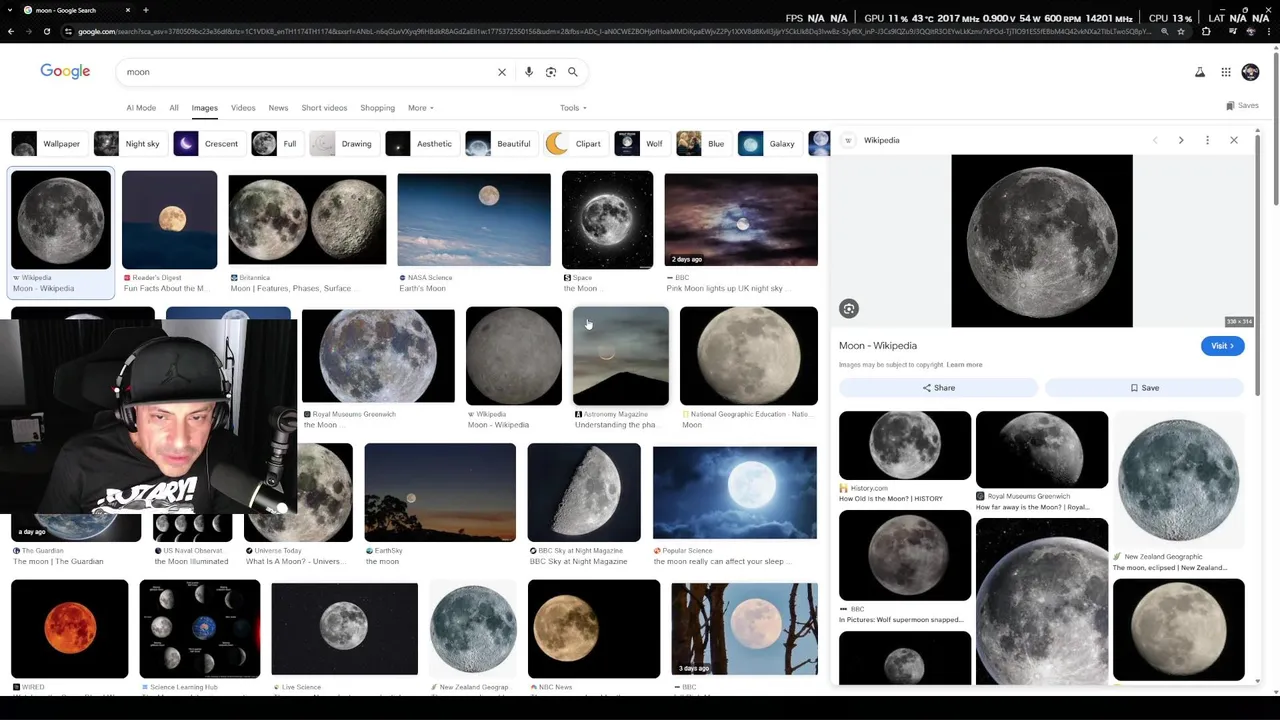Click the moon search input field
This screenshot has height=720, width=1280.
[310, 72]
